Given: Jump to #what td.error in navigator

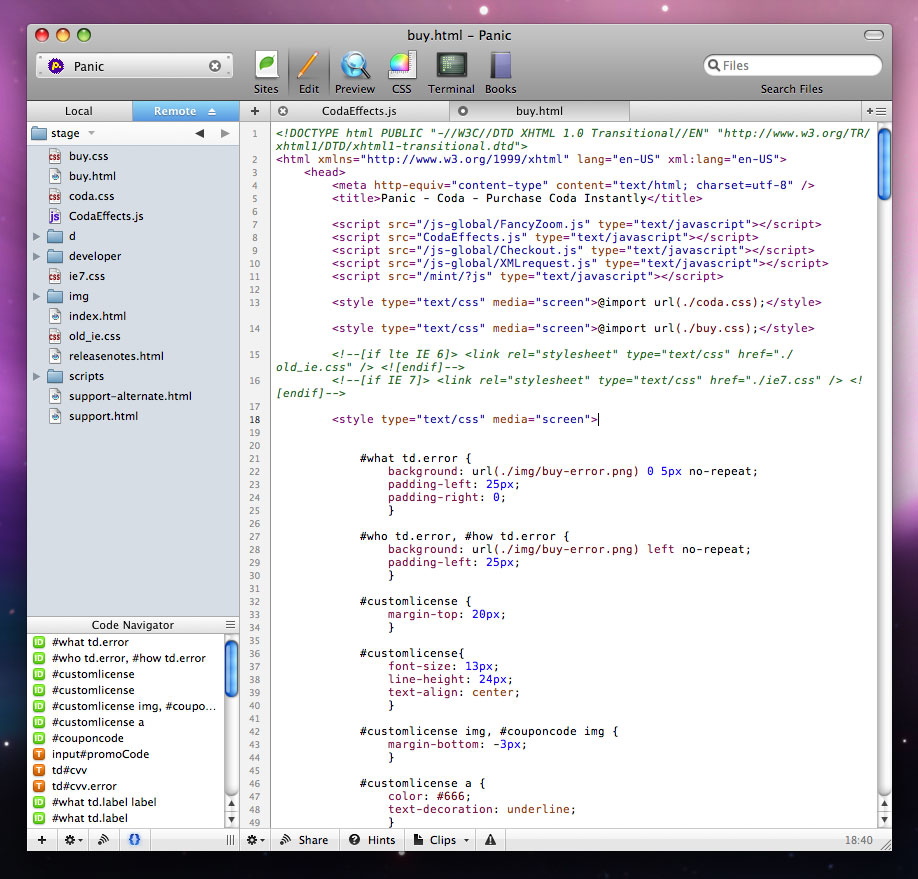Looking at the screenshot, I should pyautogui.click(x=126, y=642).
